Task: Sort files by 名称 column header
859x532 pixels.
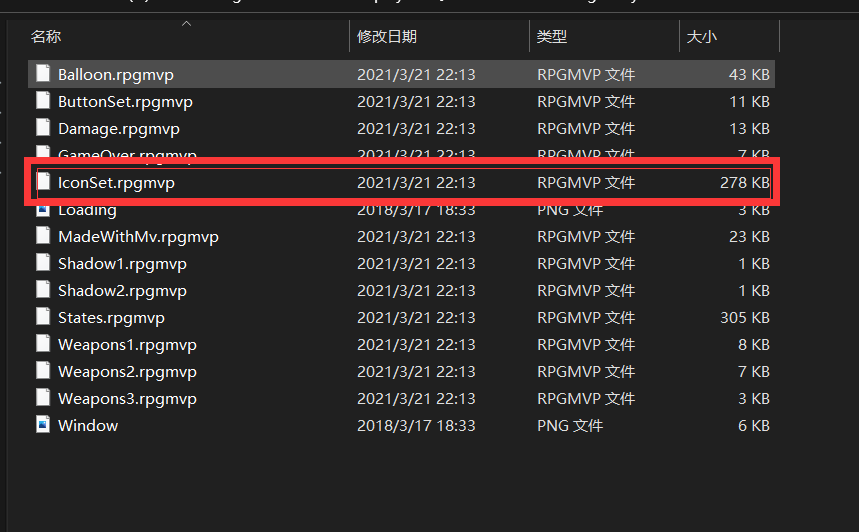Action: [46, 37]
